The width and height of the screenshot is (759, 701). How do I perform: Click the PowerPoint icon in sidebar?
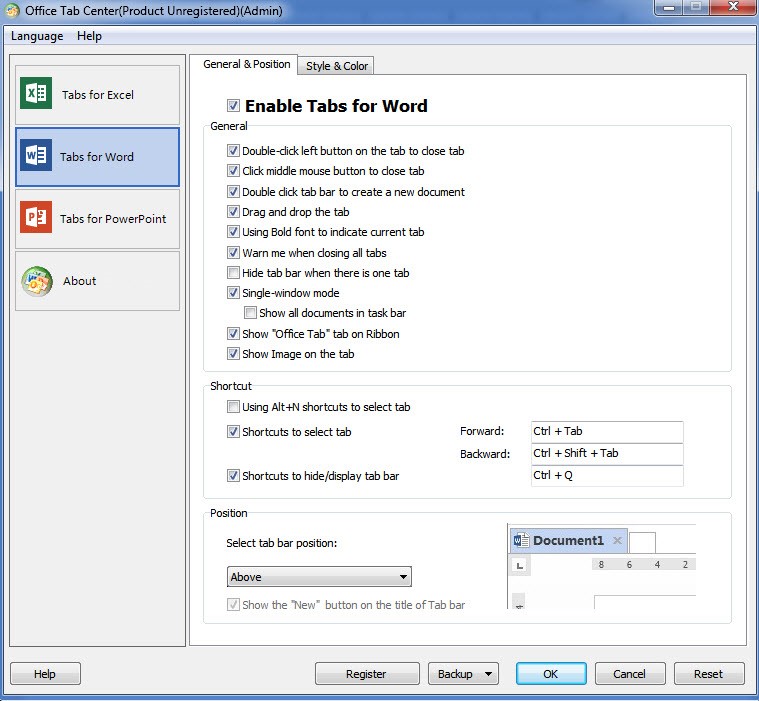36,217
